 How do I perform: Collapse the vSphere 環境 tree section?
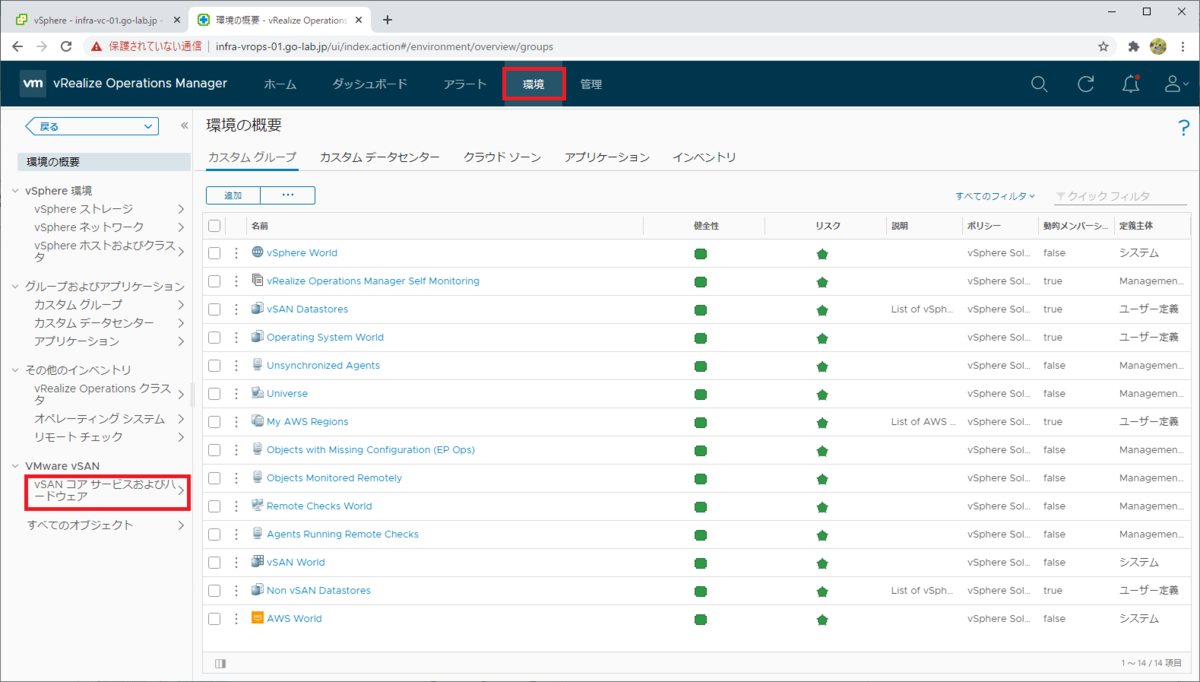point(15,190)
